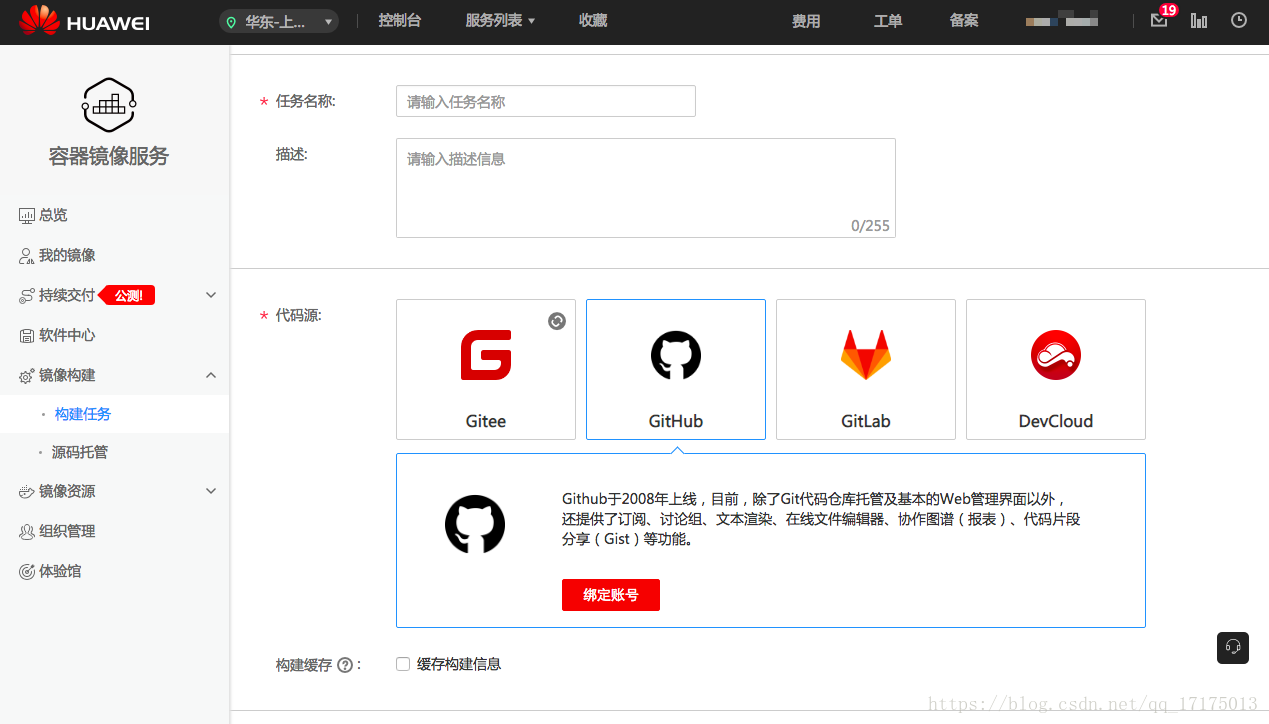Click the refresh icon on Gitee card
The height and width of the screenshot is (724, 1269).
pyautogui.click(x=557, y=321)
